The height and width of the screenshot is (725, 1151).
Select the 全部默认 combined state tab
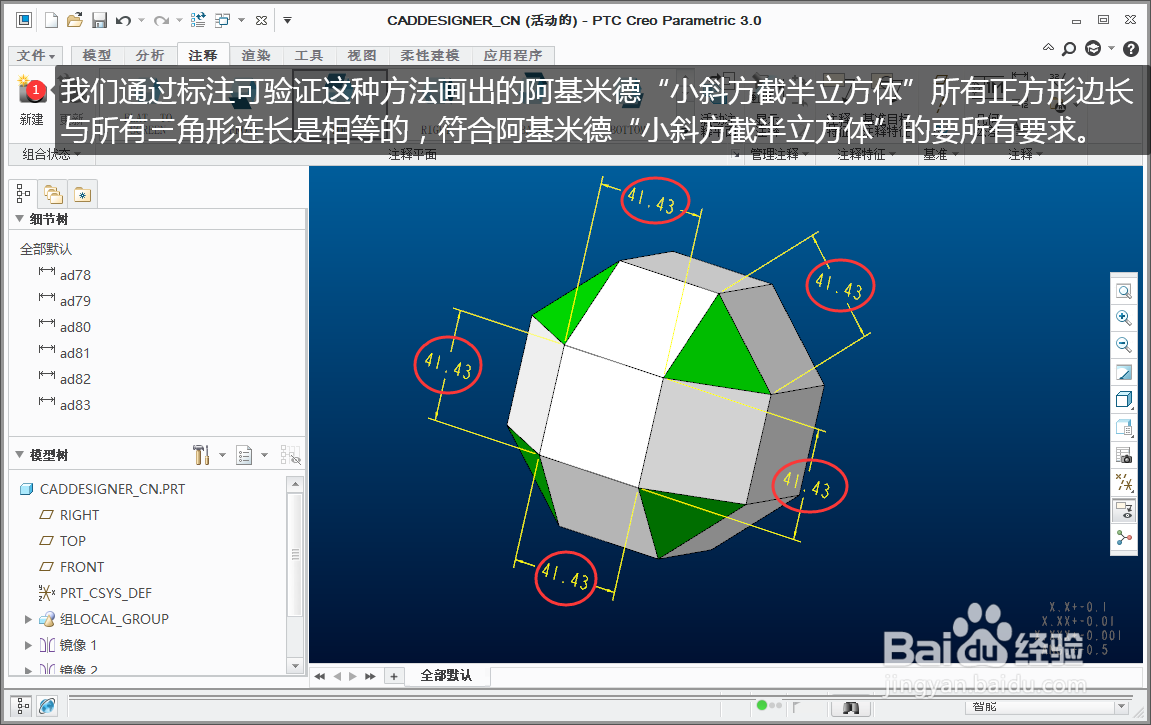point(446,675)
